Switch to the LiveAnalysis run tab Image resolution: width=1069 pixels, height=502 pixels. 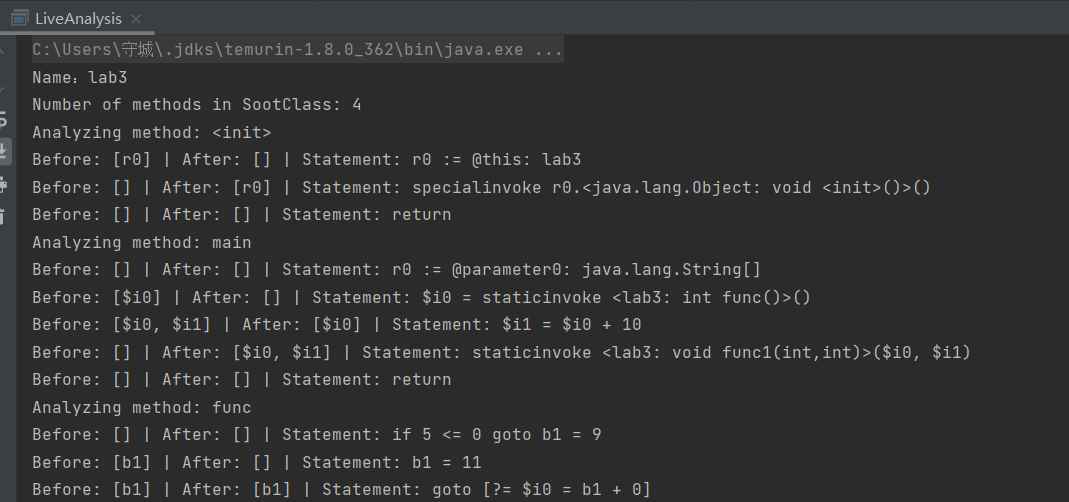(x=78, y=18)
